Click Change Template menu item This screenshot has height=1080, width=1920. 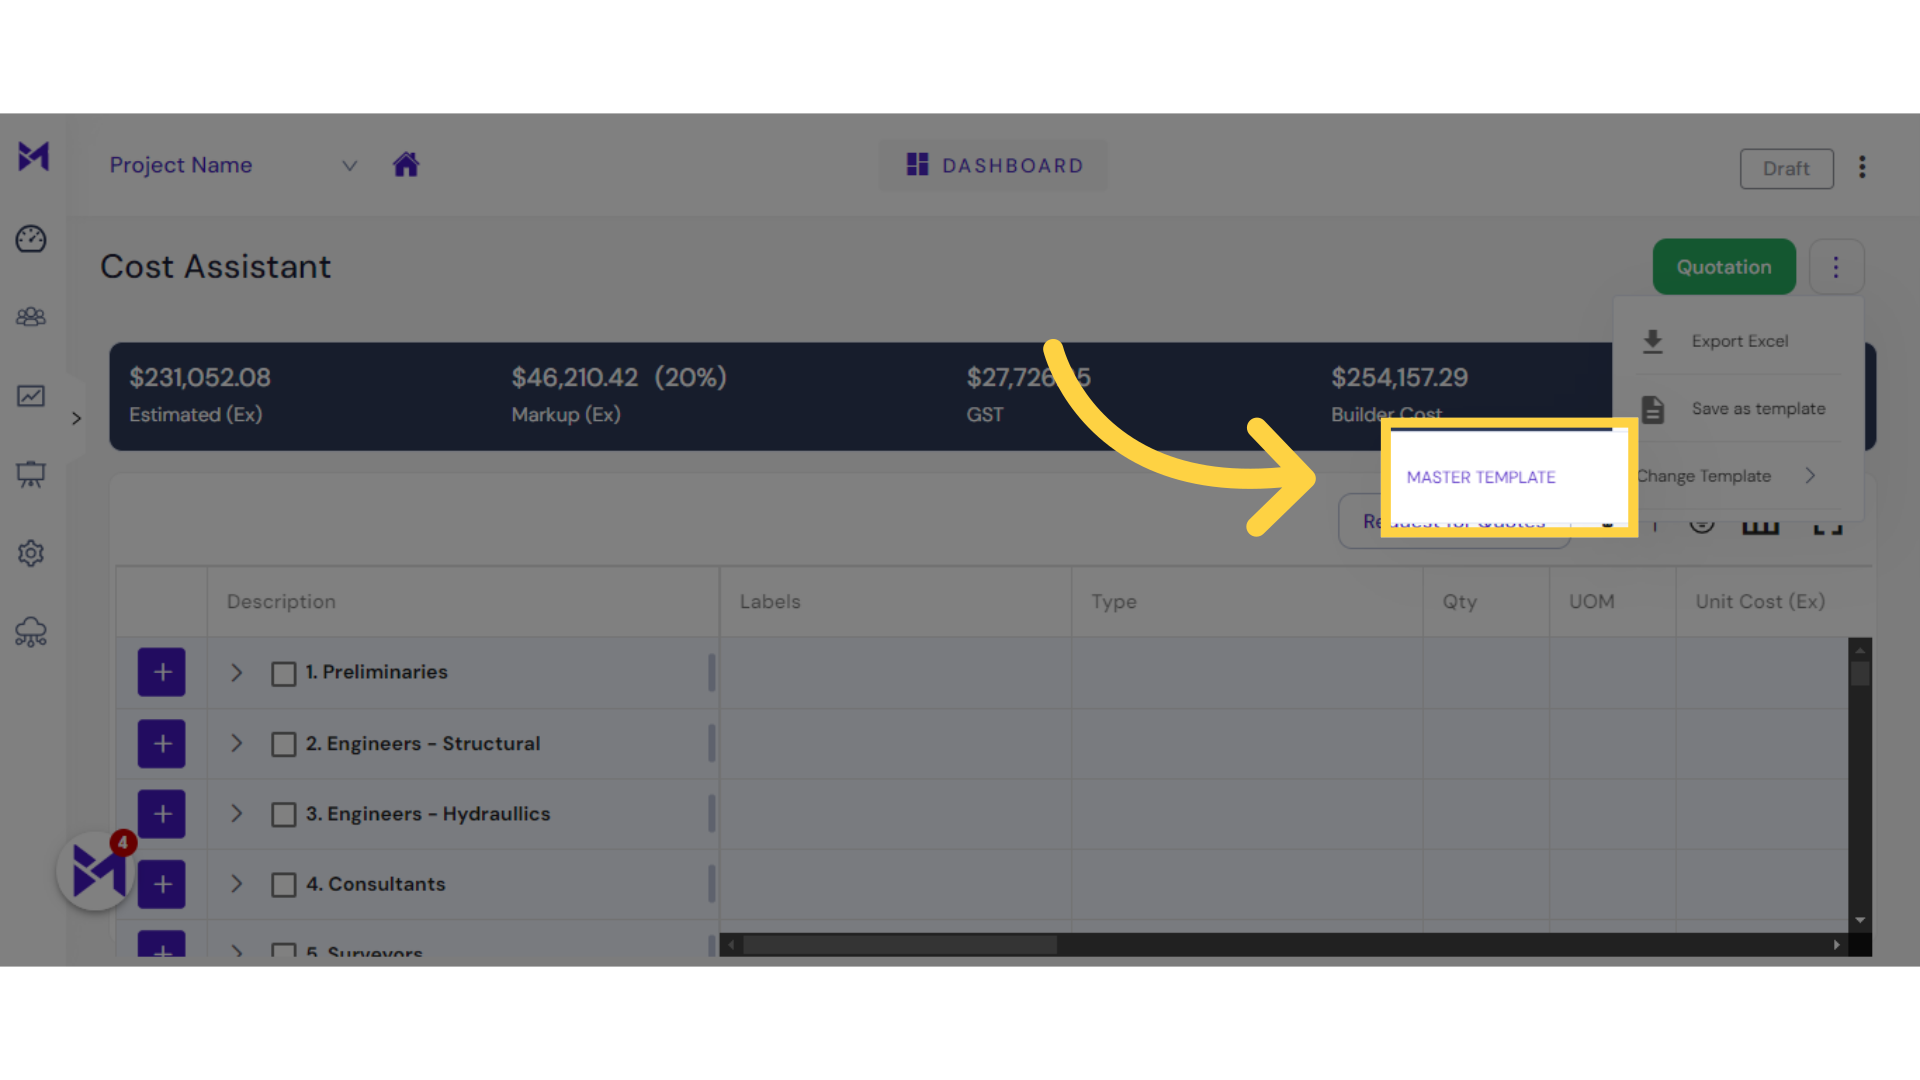tap(1727, 475)
